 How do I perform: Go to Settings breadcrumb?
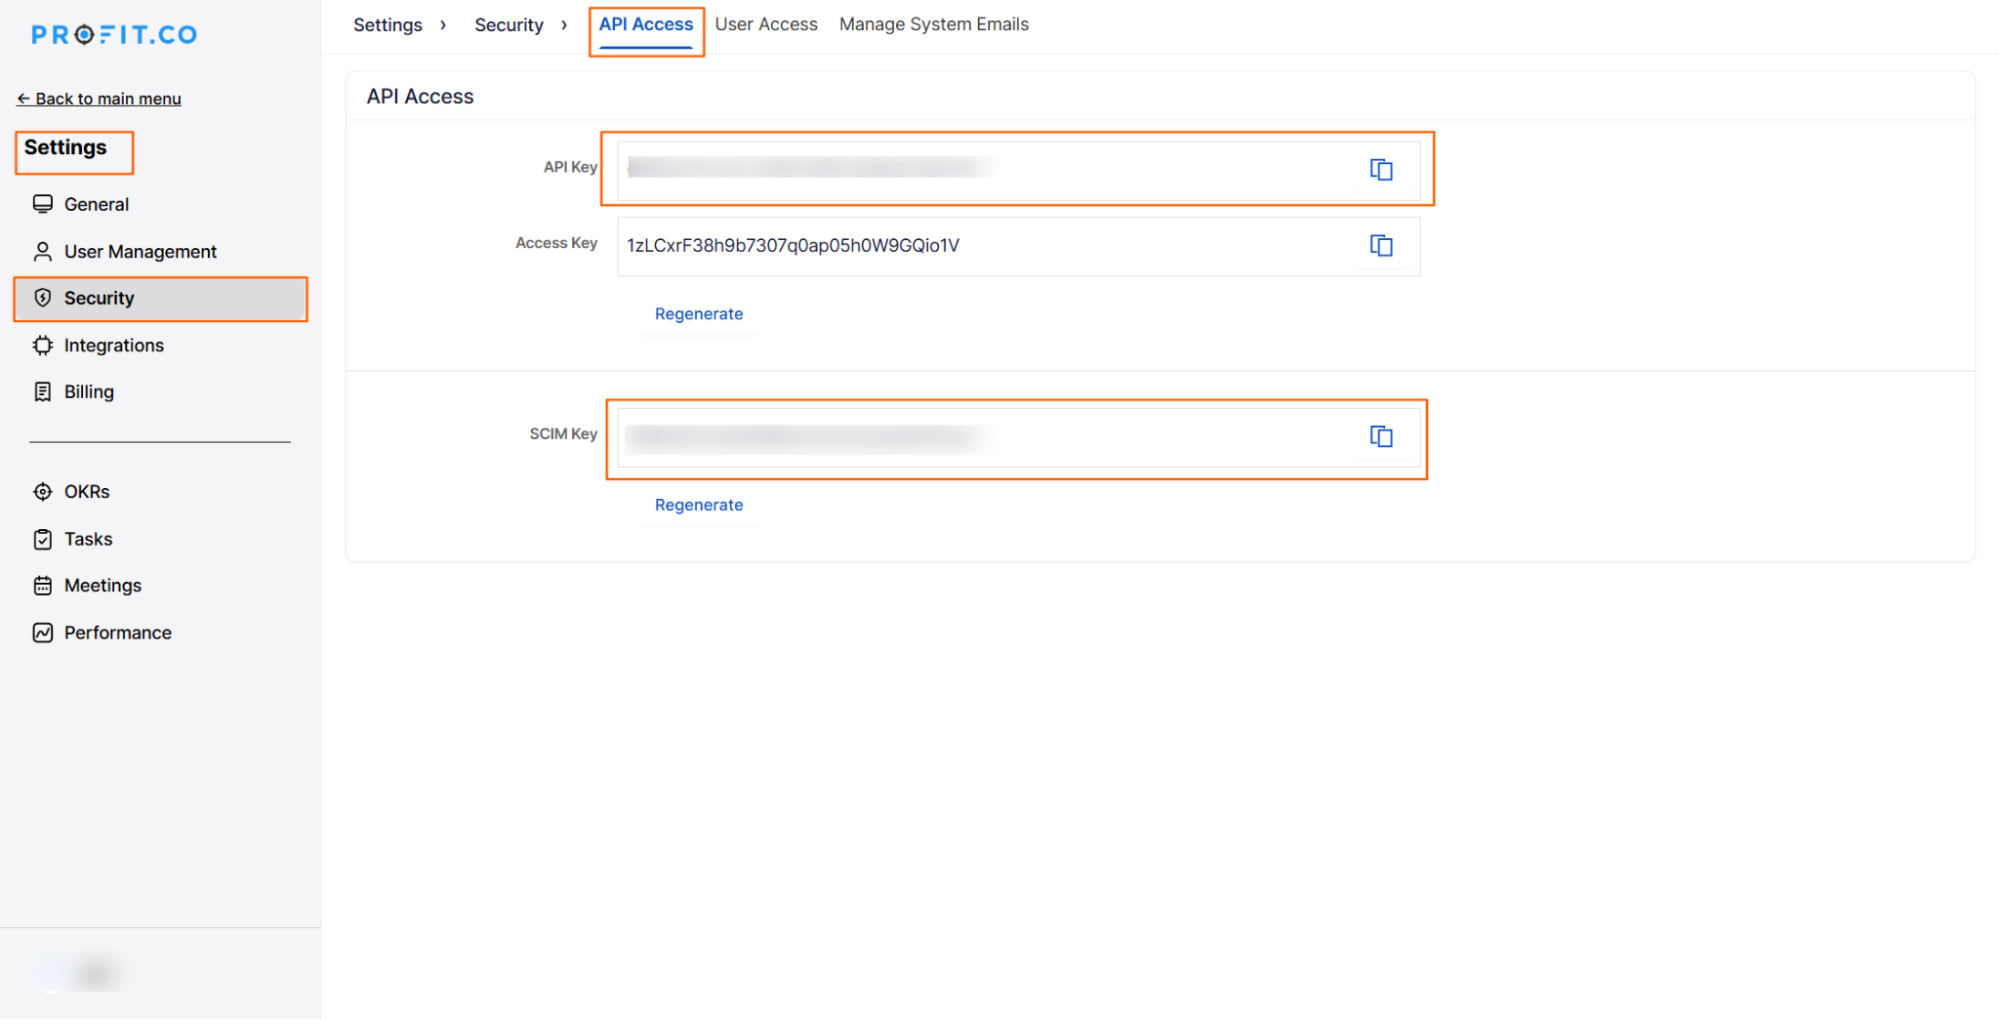point(388,25)
